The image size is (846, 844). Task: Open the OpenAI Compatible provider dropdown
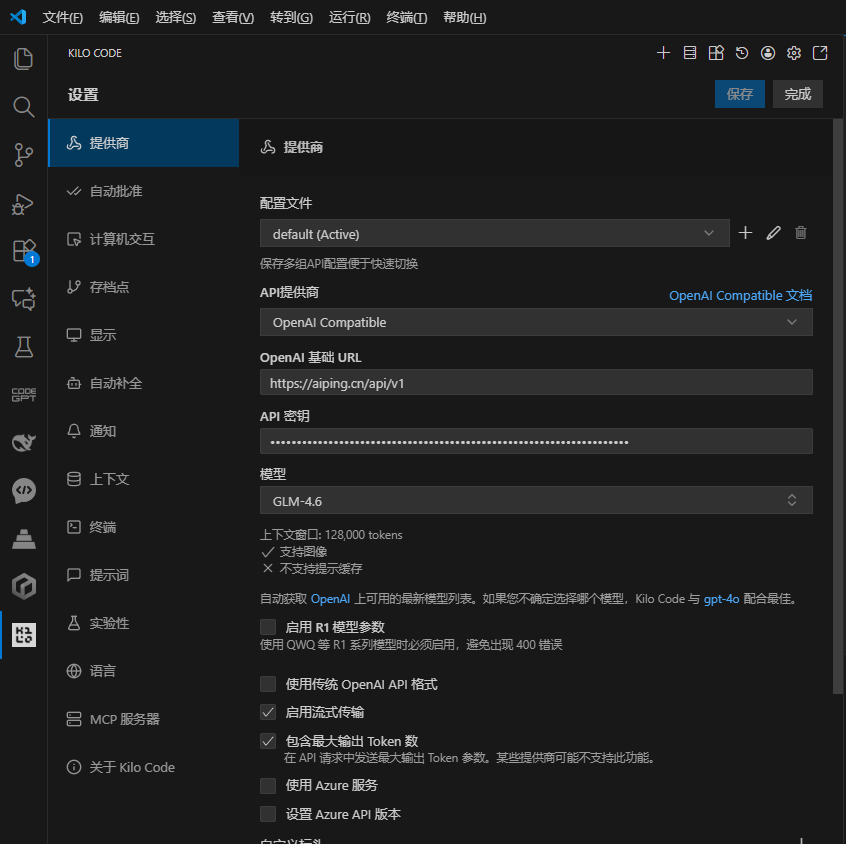pos(536,322)
